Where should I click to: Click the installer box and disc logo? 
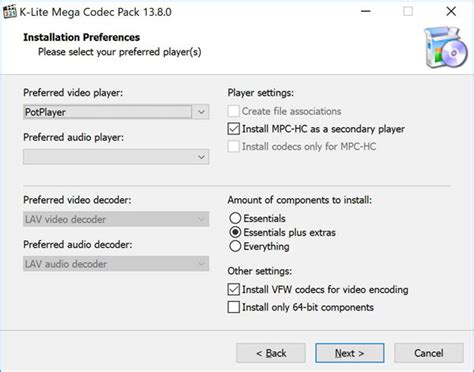tap(446, 48)
